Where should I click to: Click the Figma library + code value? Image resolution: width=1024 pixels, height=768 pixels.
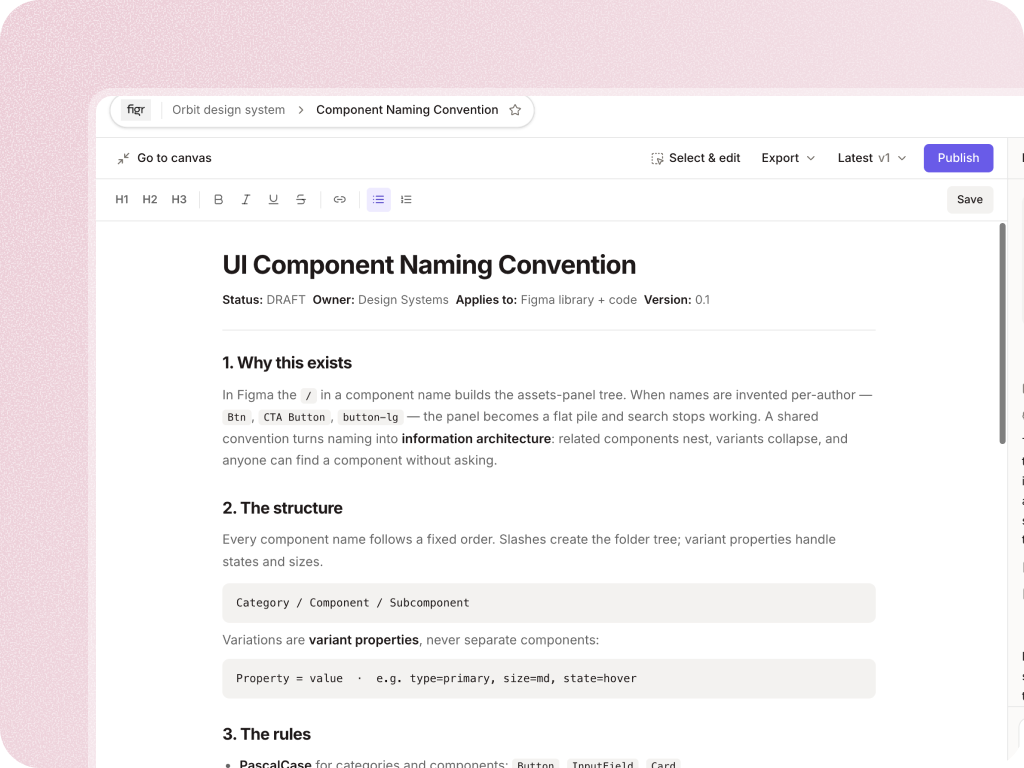tap(579, 300)
